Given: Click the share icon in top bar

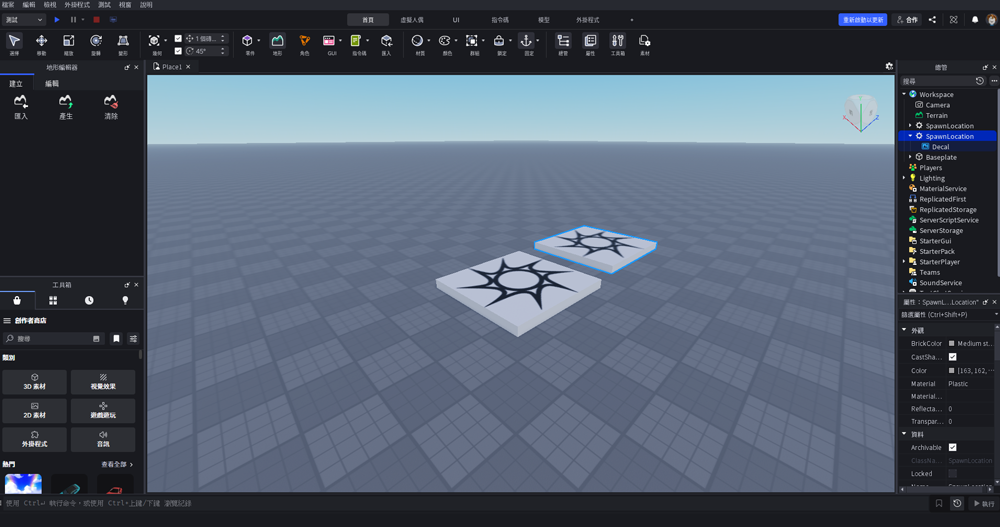Looking at the screenshot, I should tap(932, 20).
